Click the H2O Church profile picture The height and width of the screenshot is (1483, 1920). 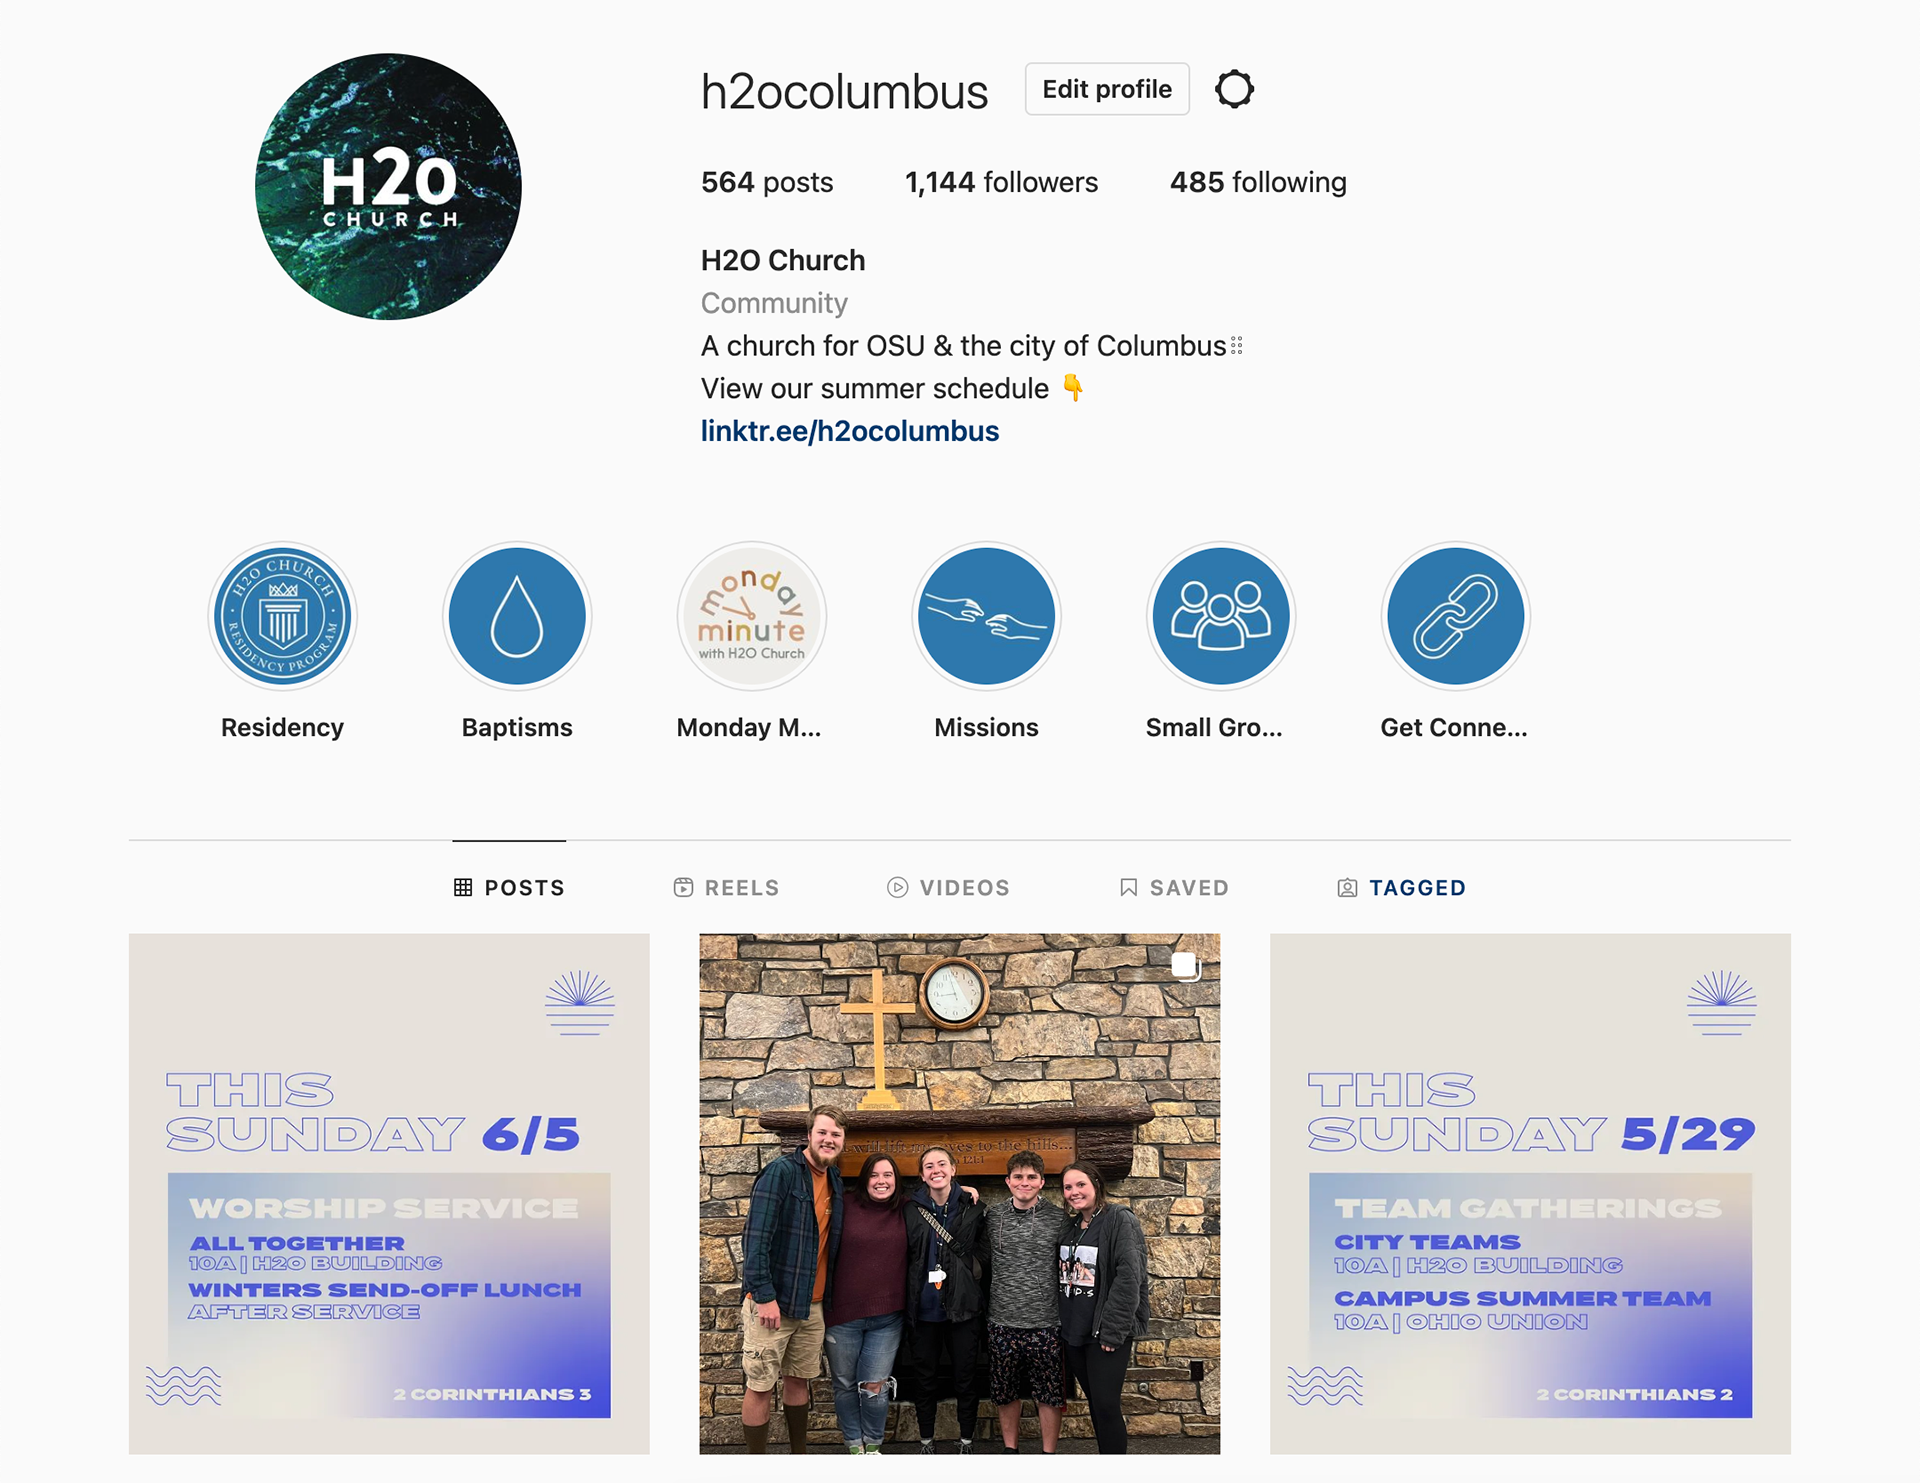[388, 187]
